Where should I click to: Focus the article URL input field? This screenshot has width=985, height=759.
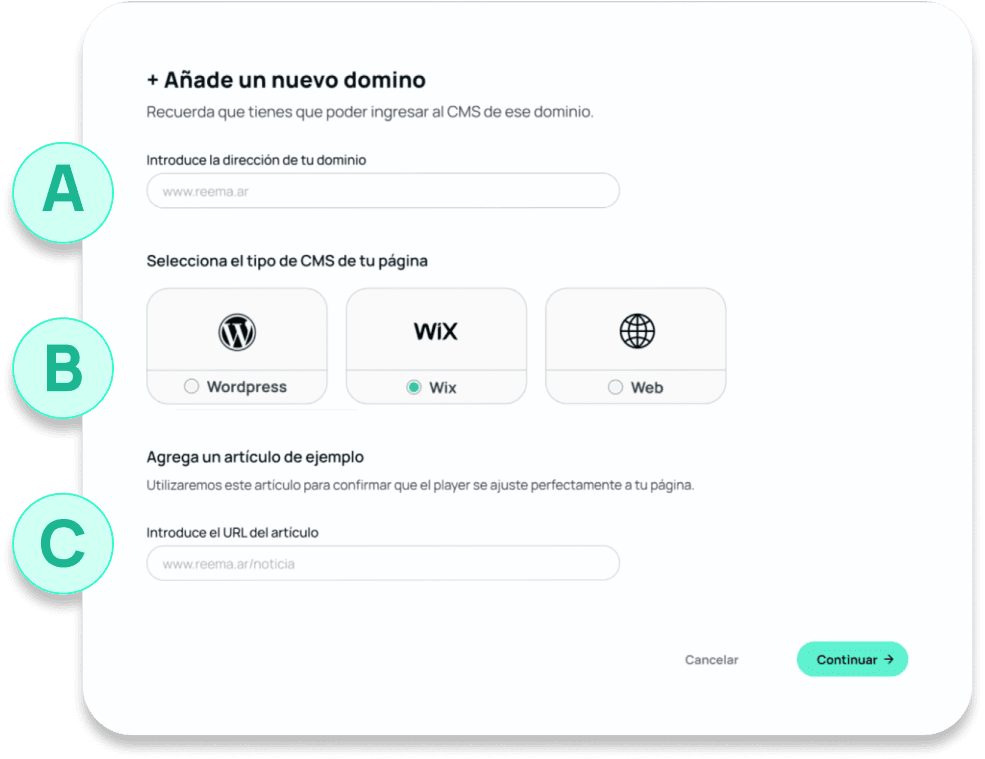tap(383, 563)
